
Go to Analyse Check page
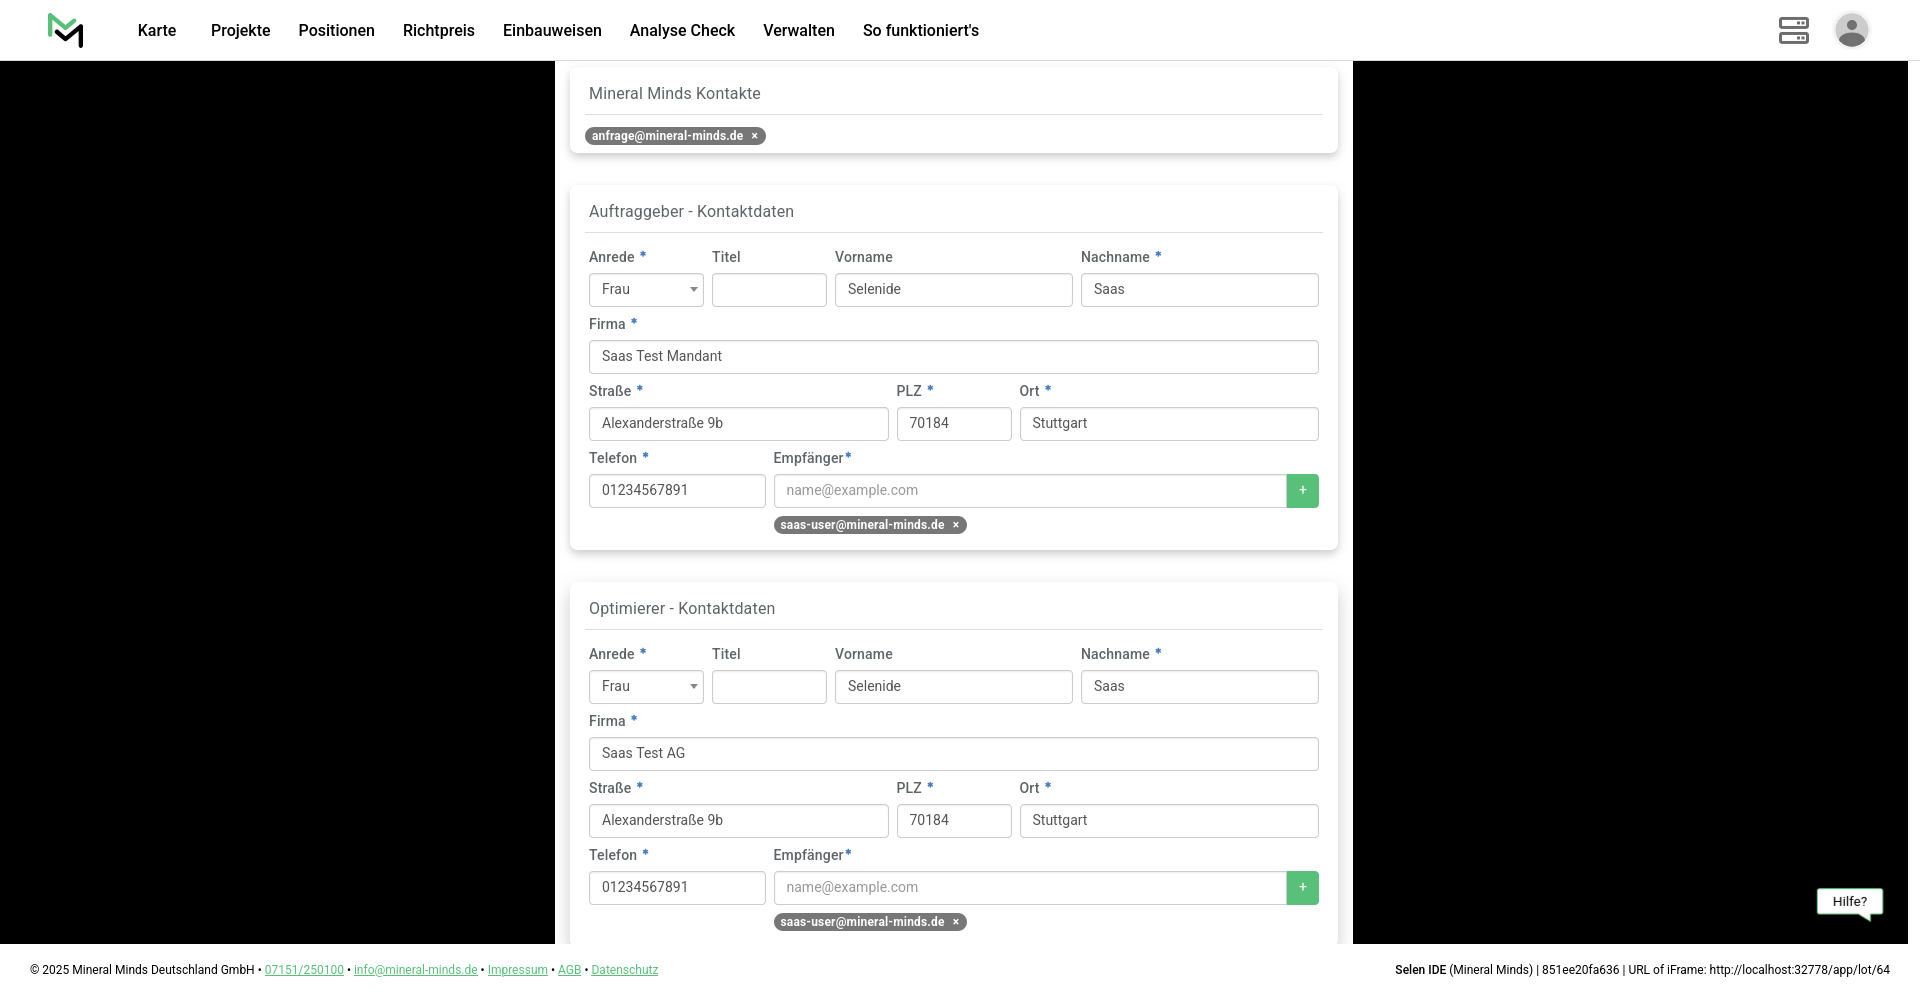coord(682,31)
